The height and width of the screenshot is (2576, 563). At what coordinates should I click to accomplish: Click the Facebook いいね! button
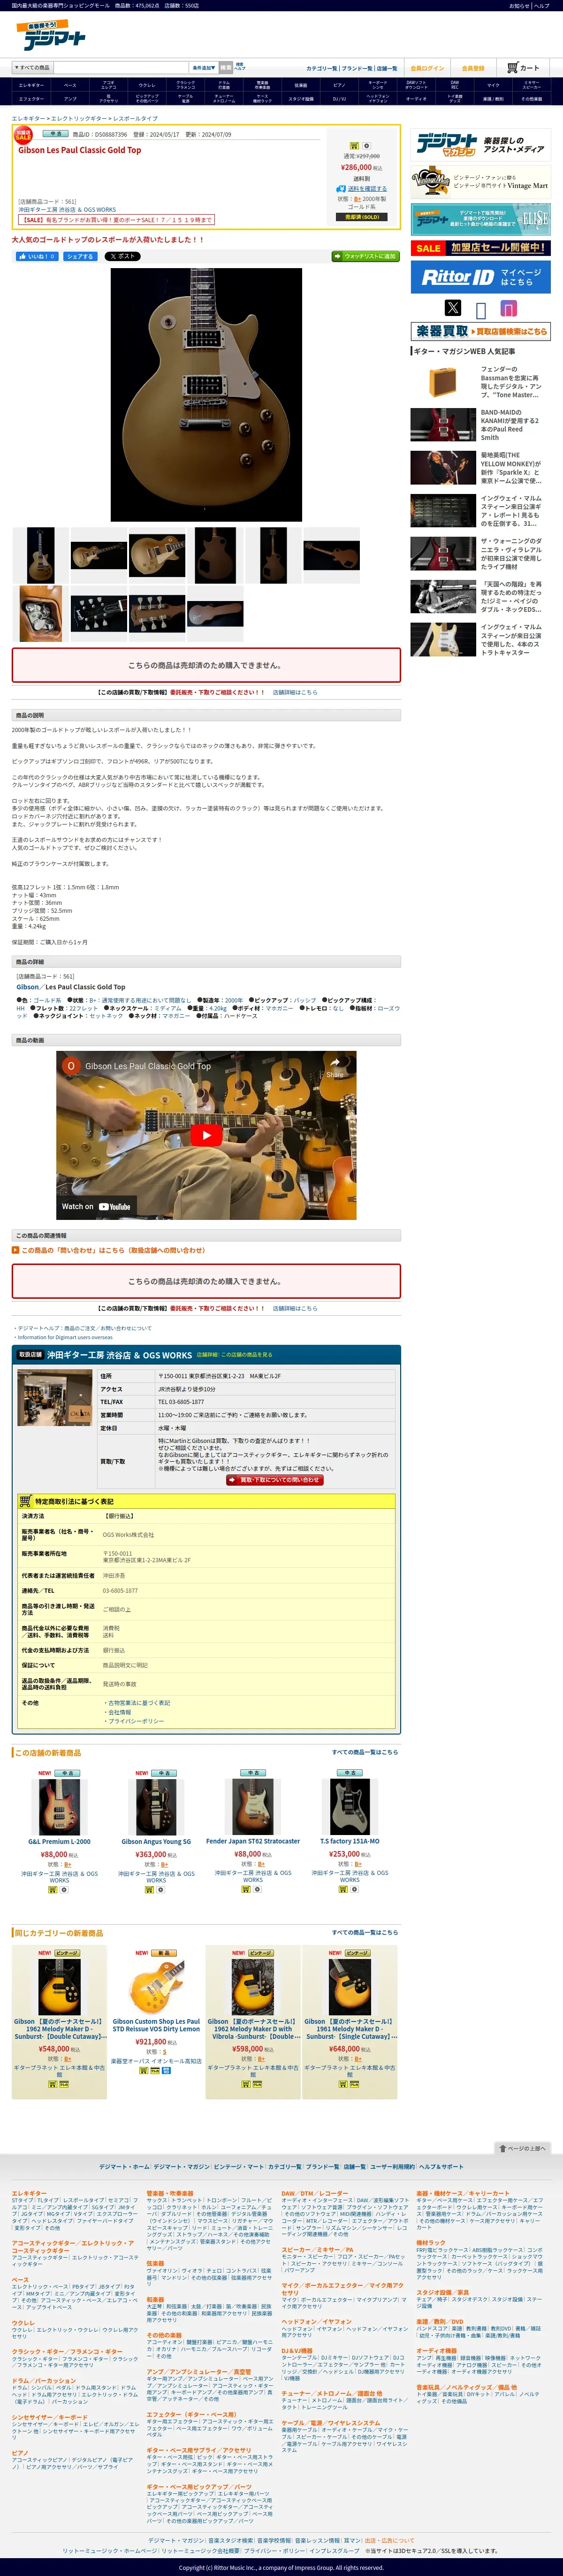(x=37, y=256)
